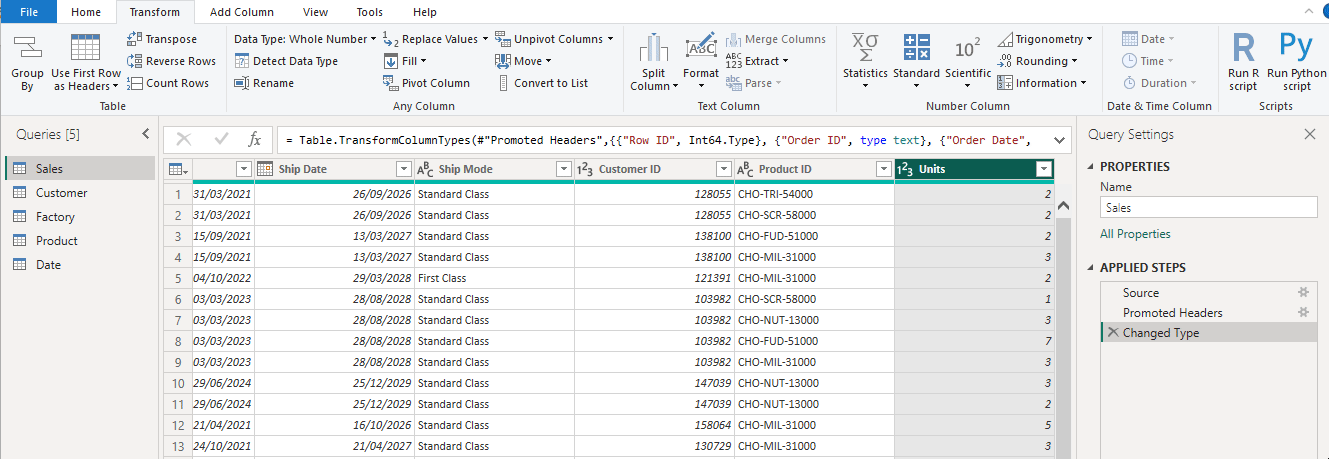Image resolution: width=1329 pixels, height=459 pixels.
Task: Click the Group By icon
Action: [x=27, y=48]
